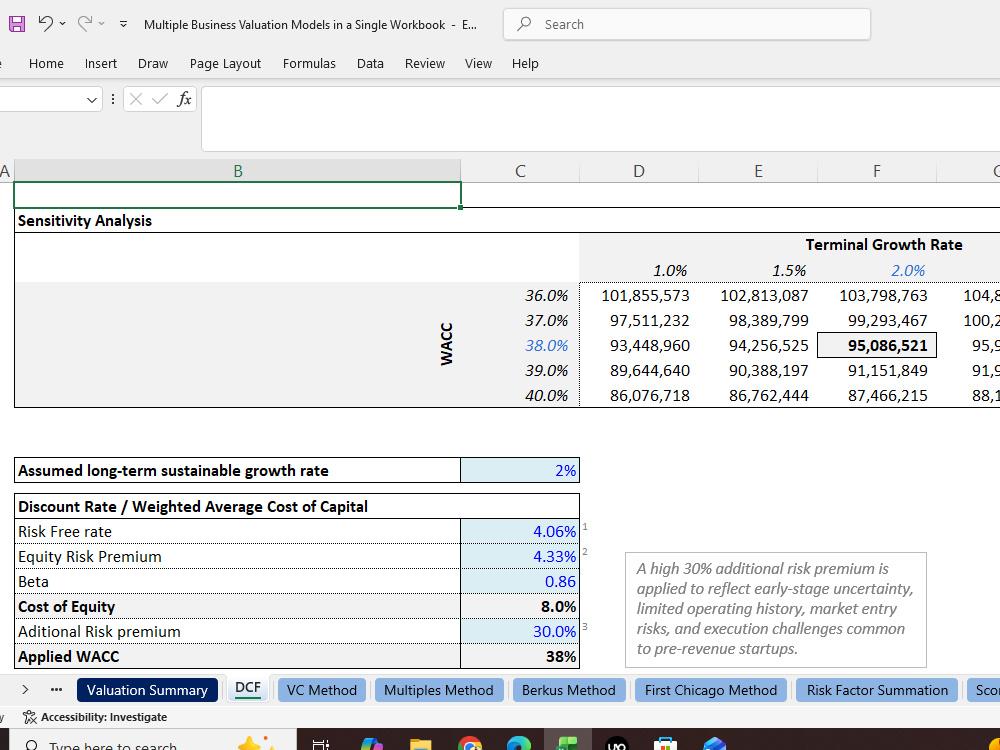This screenshot has height=750, width=1000.
Task: Click the Cancel (X) formula icon
Action: coord(136,99)
